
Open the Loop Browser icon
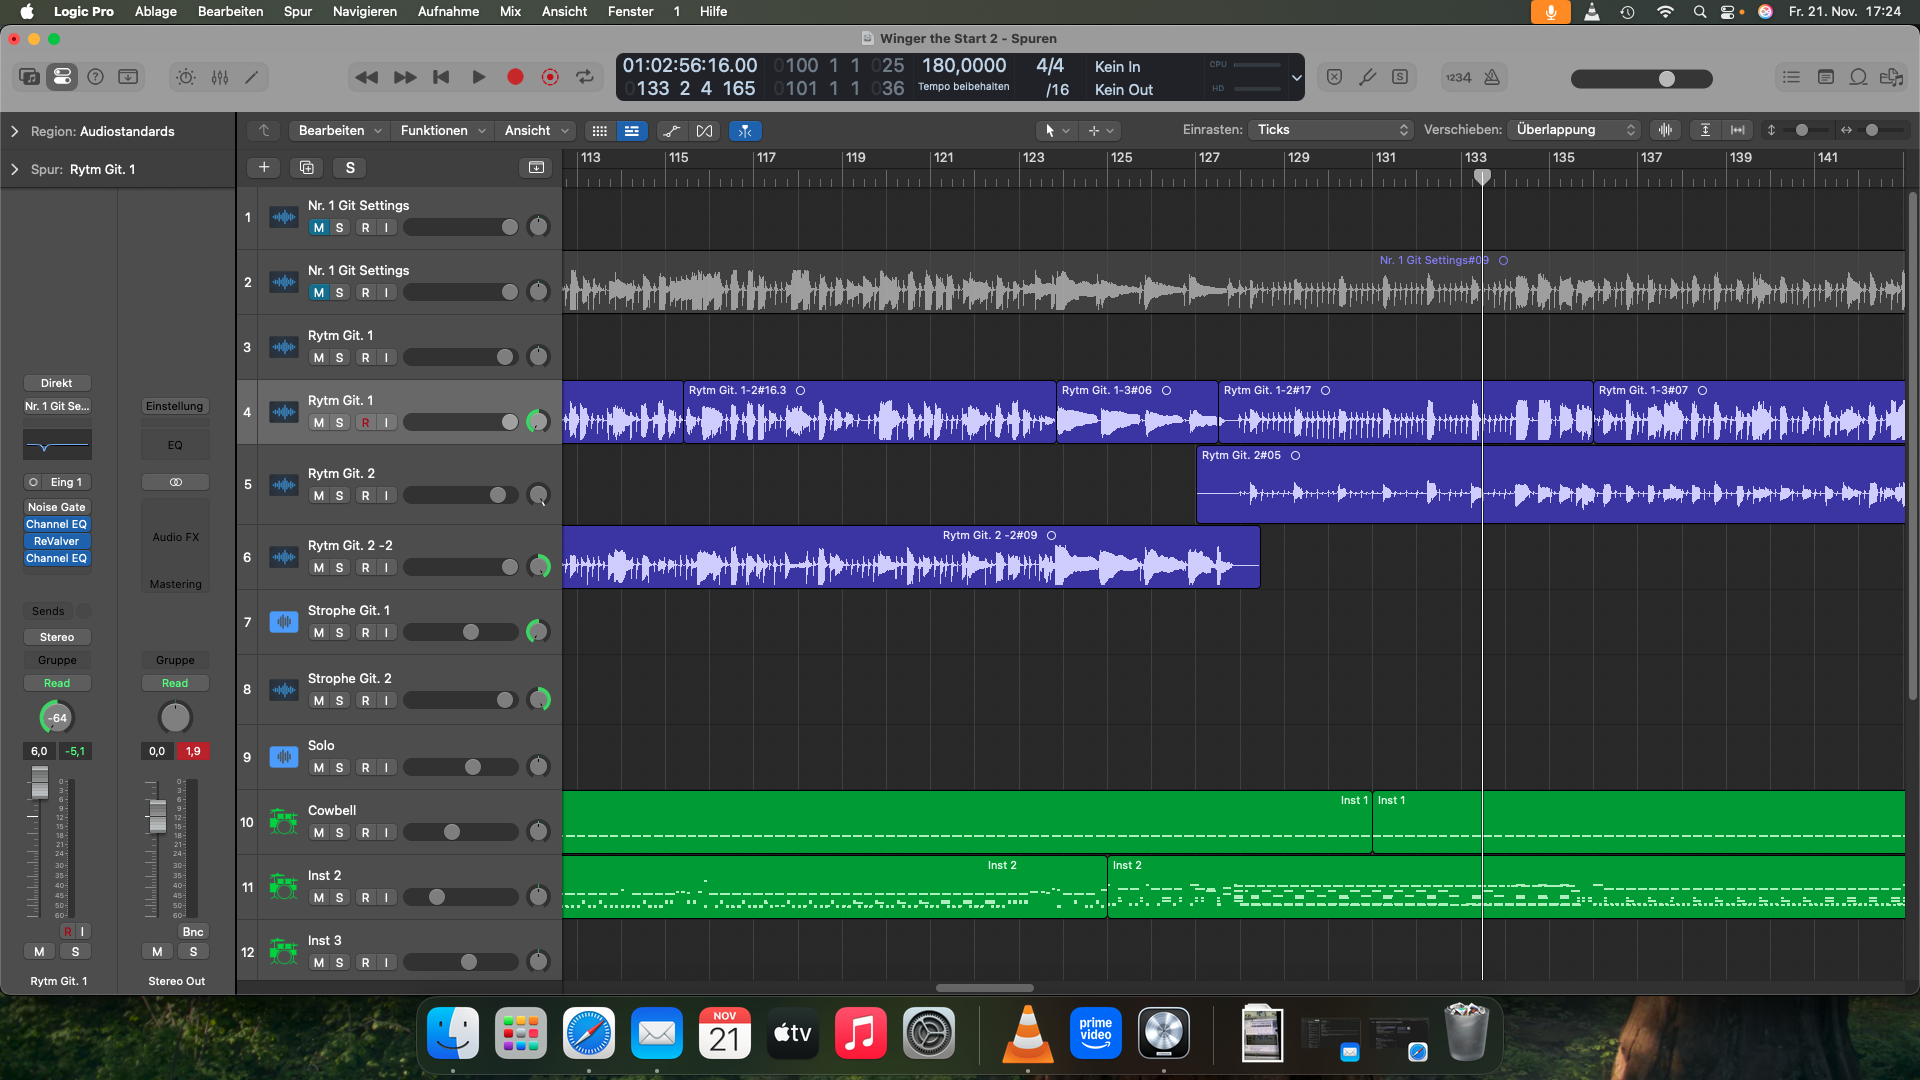[x=1858, y=77]
